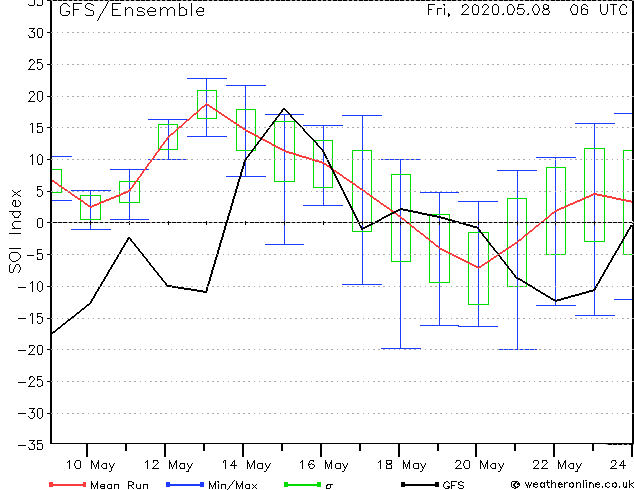Click the 18 May x-axis label

402,465
